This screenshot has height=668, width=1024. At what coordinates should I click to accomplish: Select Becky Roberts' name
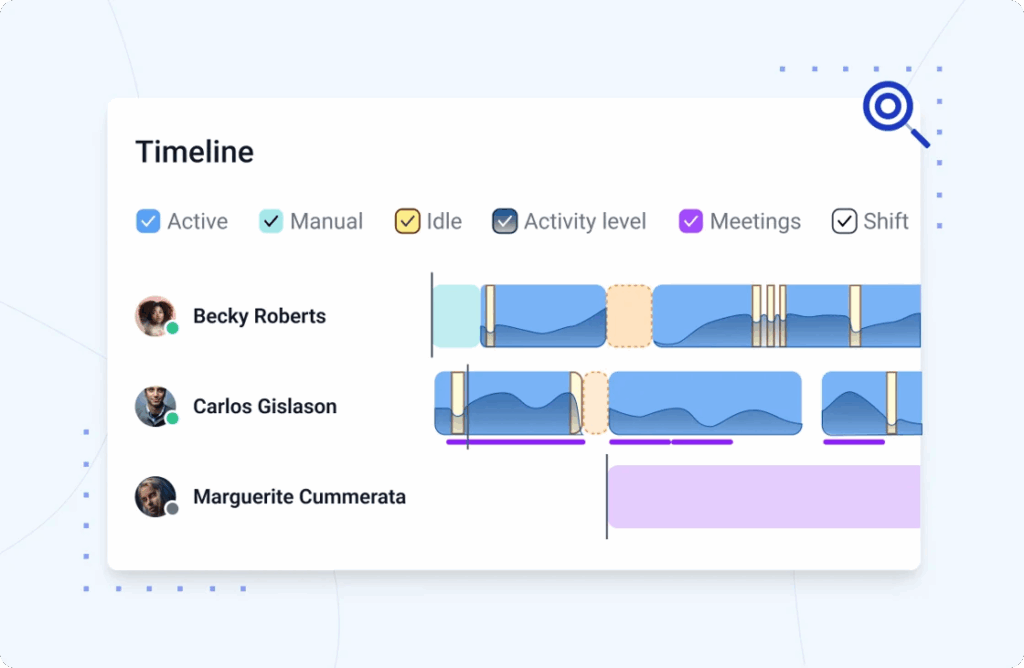point(259,316)
